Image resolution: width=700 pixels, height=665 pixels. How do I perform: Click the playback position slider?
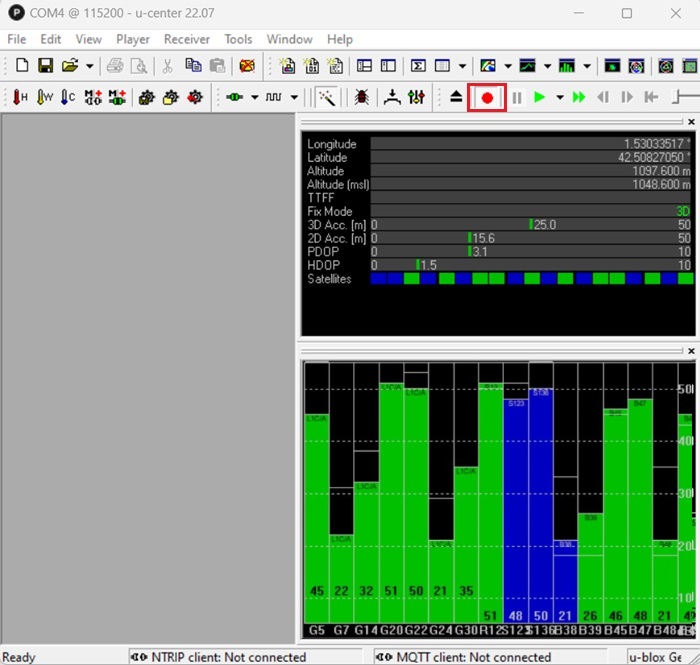coord(684,97)
